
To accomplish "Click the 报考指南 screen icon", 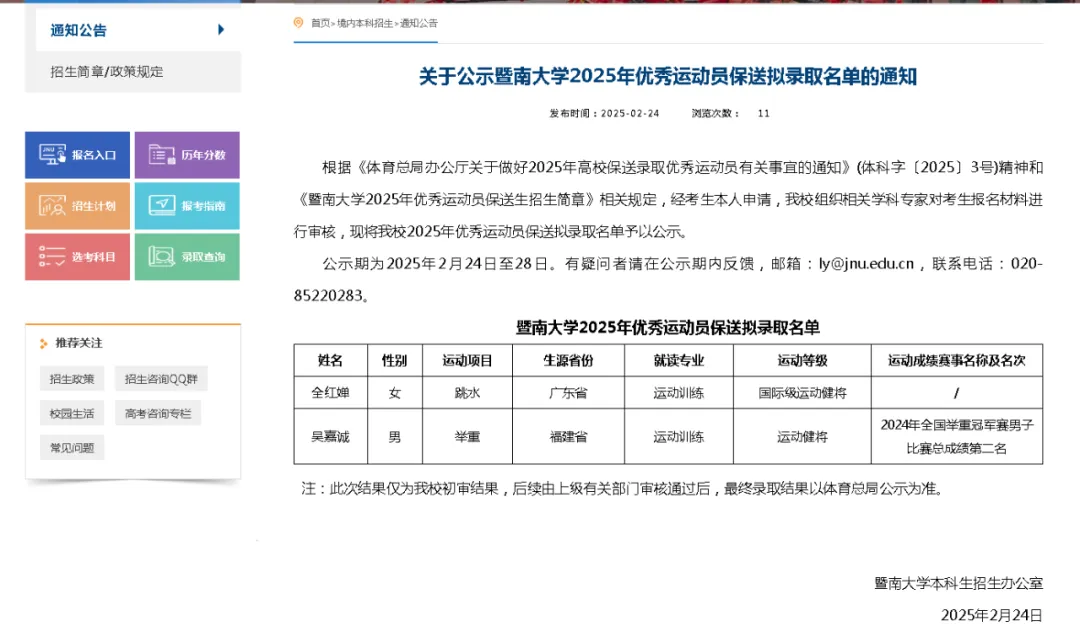I will pos(162,205).
